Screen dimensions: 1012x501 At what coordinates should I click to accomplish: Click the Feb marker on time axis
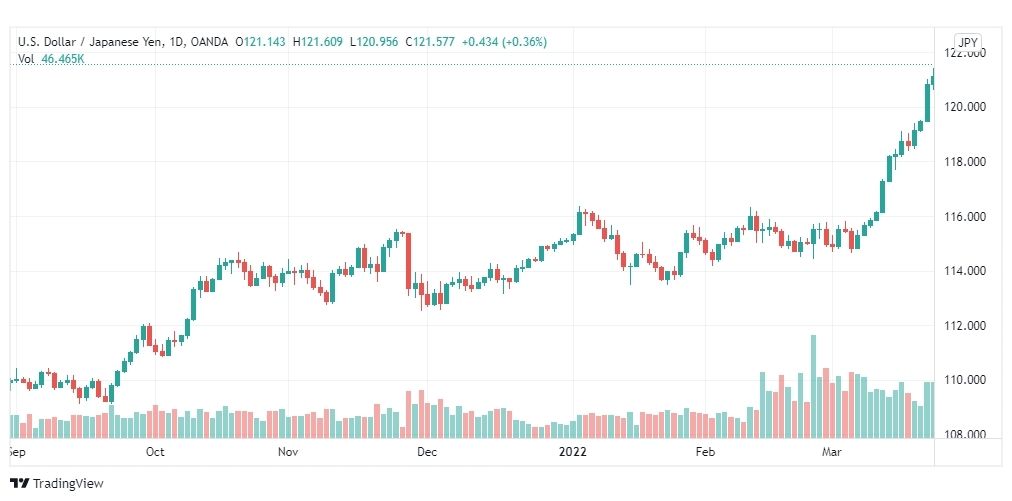tap(705, 452)
